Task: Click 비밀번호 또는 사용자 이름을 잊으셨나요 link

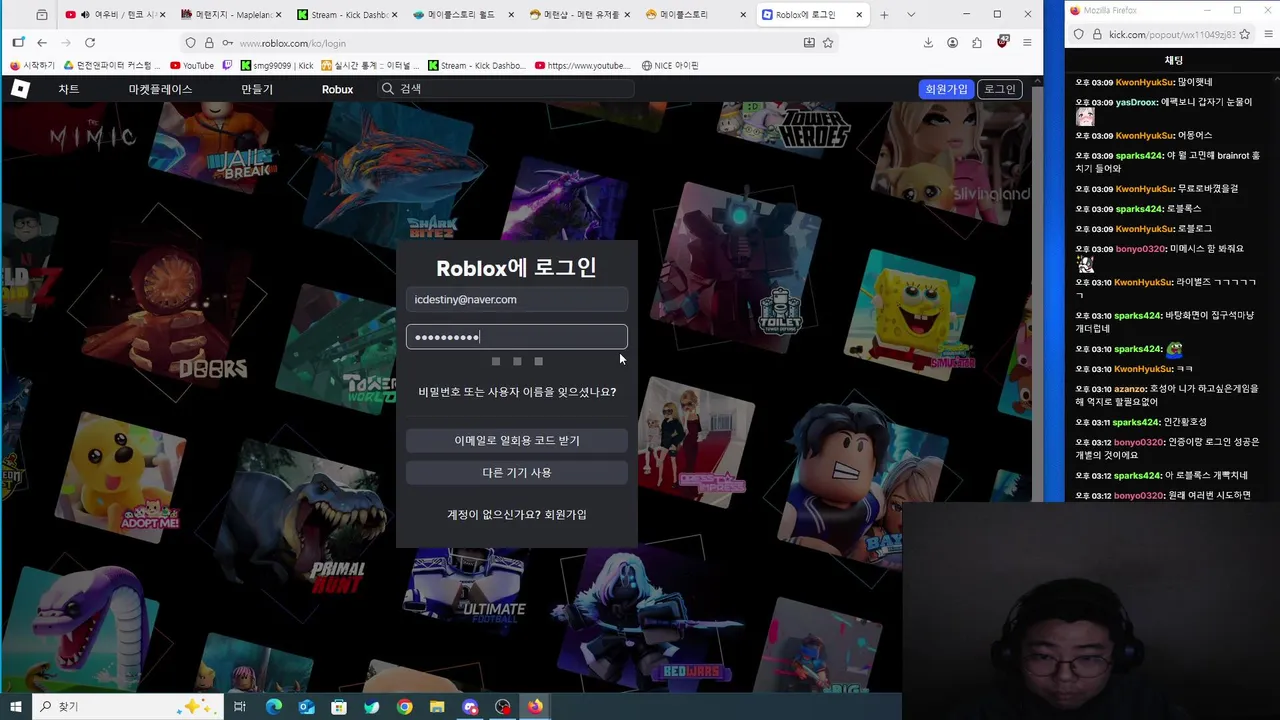Action: pyautogui.click(x=517, y=392)
